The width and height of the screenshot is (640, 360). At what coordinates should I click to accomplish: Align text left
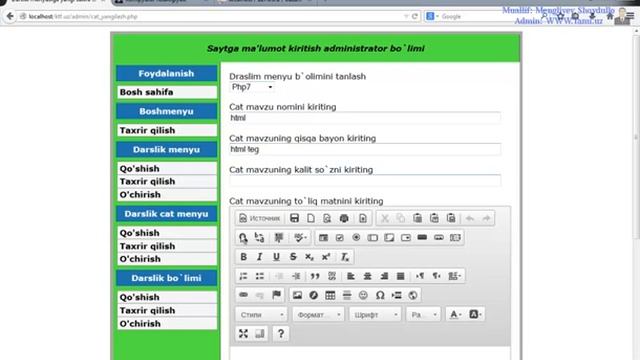(351, 276)
